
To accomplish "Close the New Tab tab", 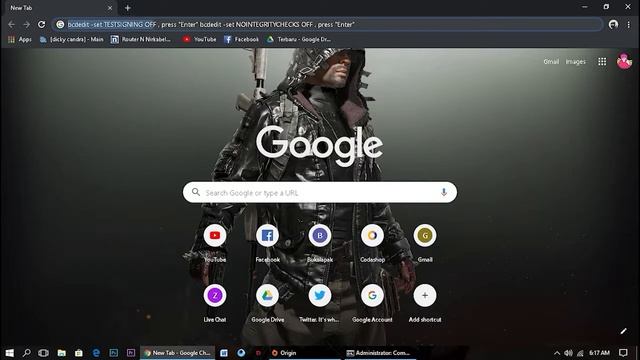I will pyautogui.click(x=110, y=8).
